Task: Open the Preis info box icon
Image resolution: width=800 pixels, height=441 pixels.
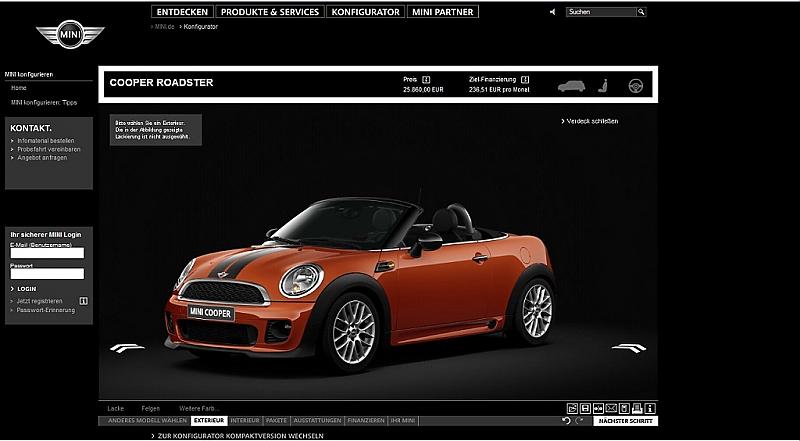Action: click(426, 78)
